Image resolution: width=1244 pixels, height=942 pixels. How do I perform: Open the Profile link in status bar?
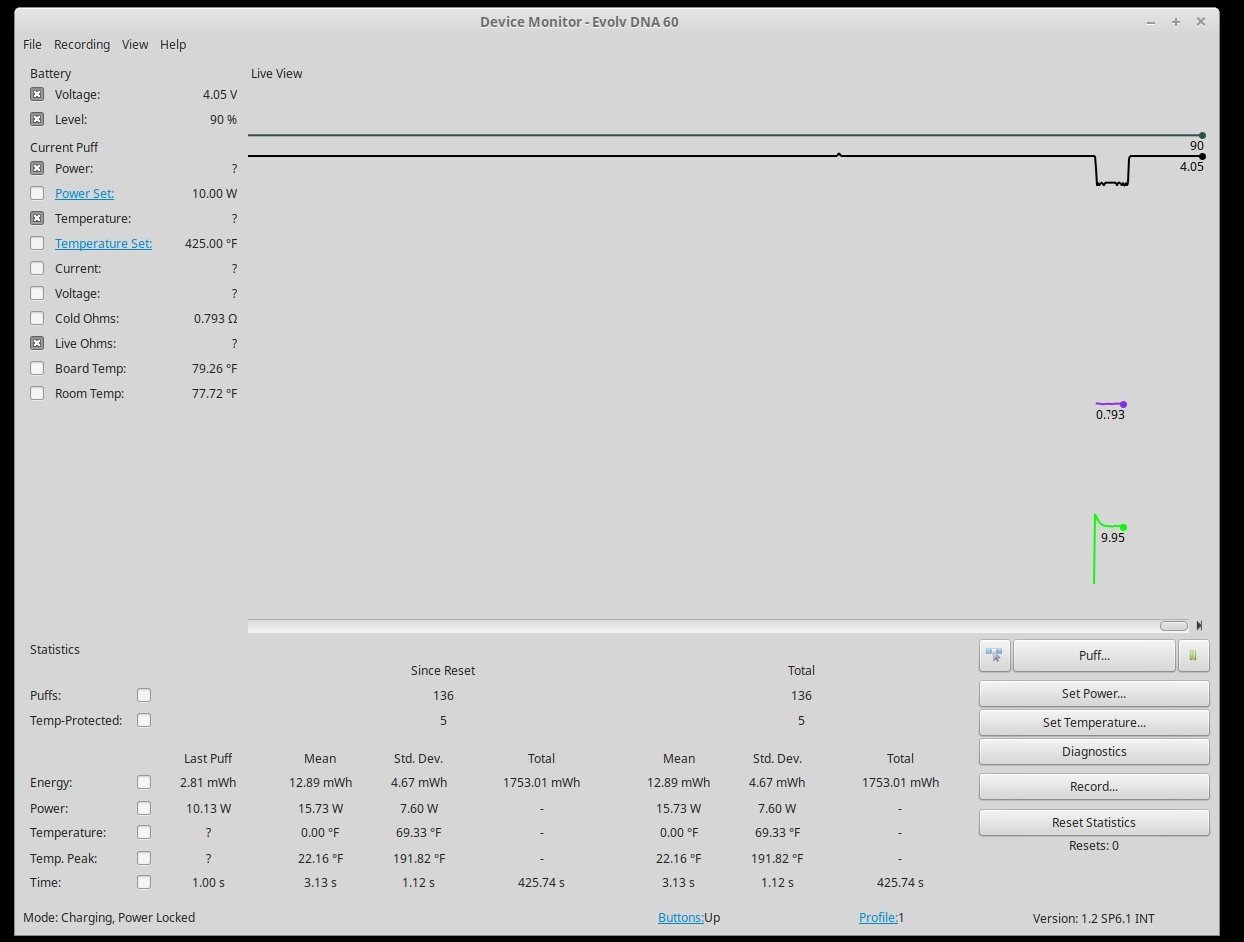877,917
